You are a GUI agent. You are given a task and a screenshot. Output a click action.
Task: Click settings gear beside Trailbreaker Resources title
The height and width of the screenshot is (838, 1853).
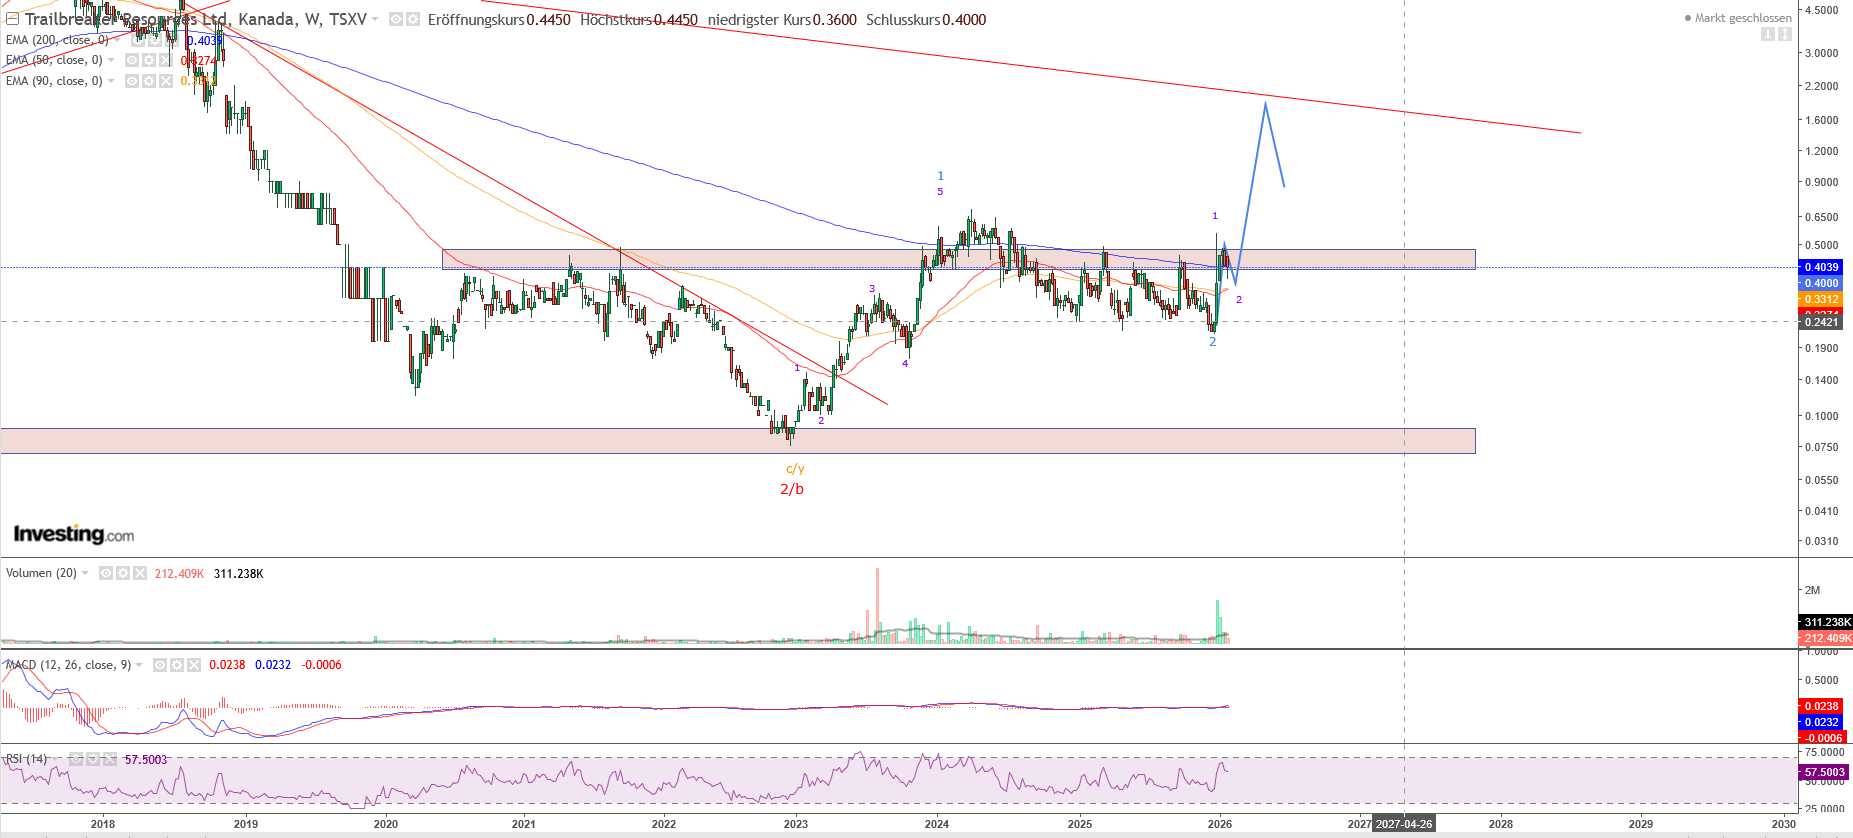pos(412,19)
